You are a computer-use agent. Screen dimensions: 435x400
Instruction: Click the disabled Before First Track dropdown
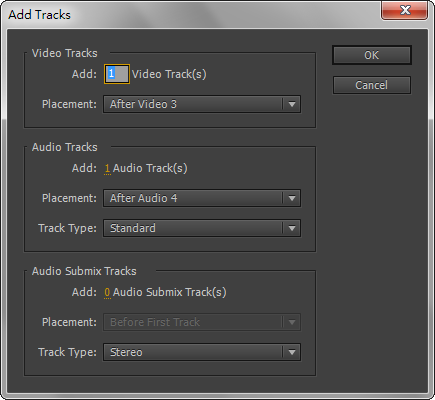pos(202,322)
